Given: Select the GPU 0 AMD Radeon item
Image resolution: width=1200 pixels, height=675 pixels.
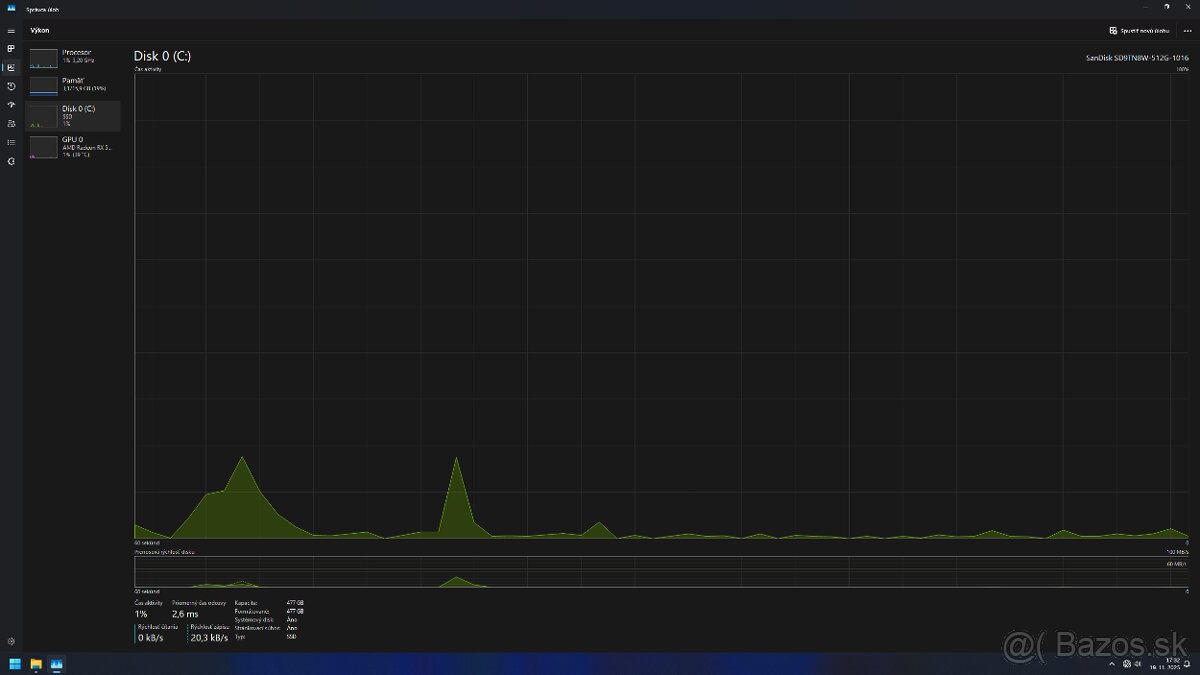Looking at the screenshot, I should [74, 147].
